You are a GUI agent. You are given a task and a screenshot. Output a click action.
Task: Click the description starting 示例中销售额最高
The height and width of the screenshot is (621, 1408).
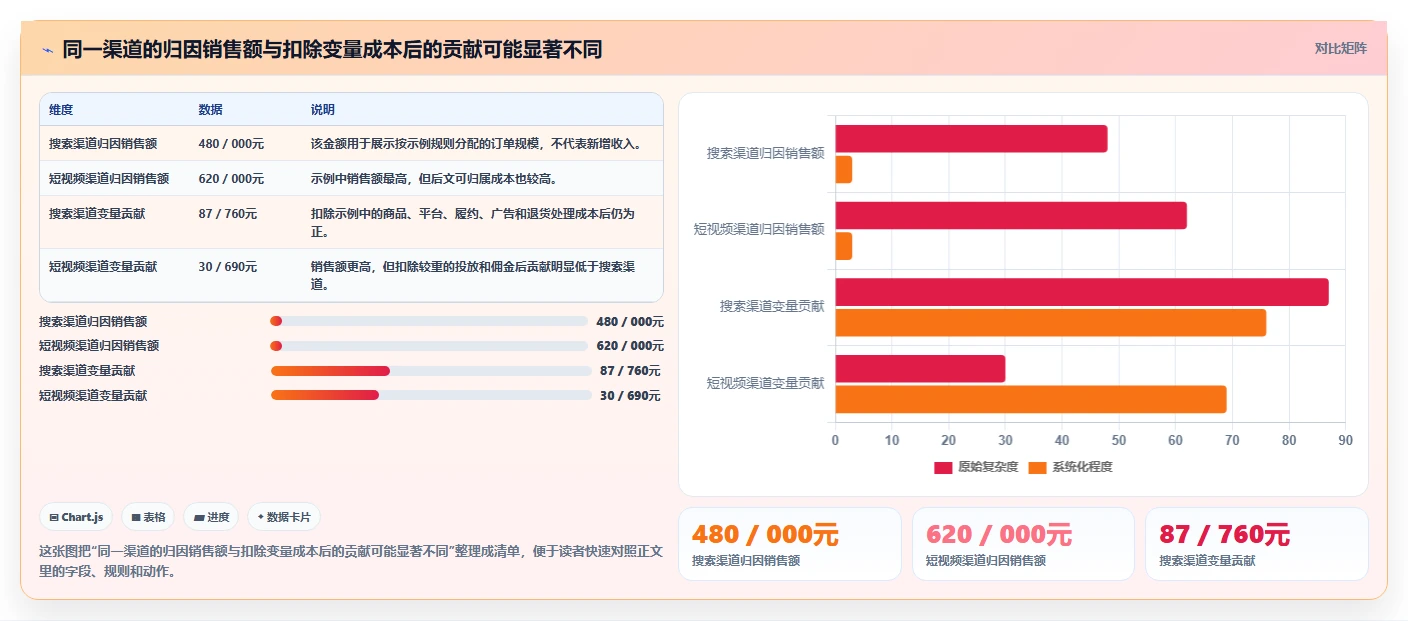click(434, 178)
